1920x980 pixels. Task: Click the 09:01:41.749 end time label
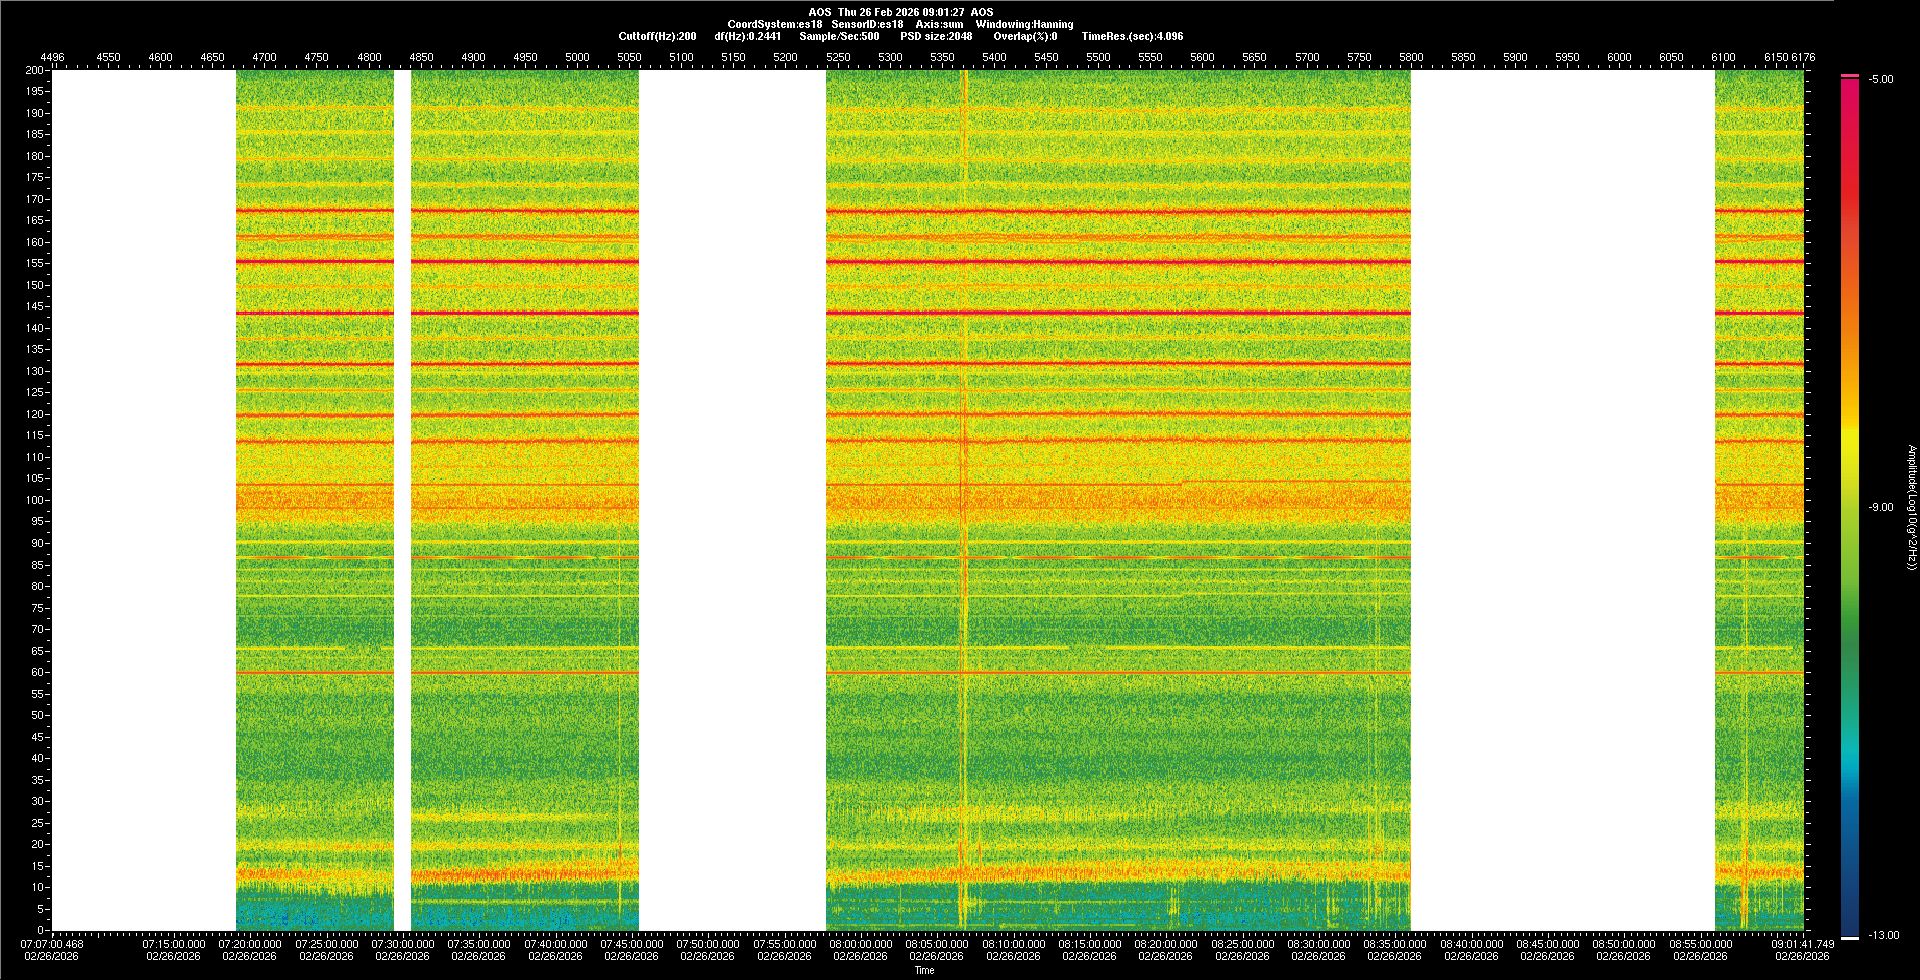[x=1802, y=944]
